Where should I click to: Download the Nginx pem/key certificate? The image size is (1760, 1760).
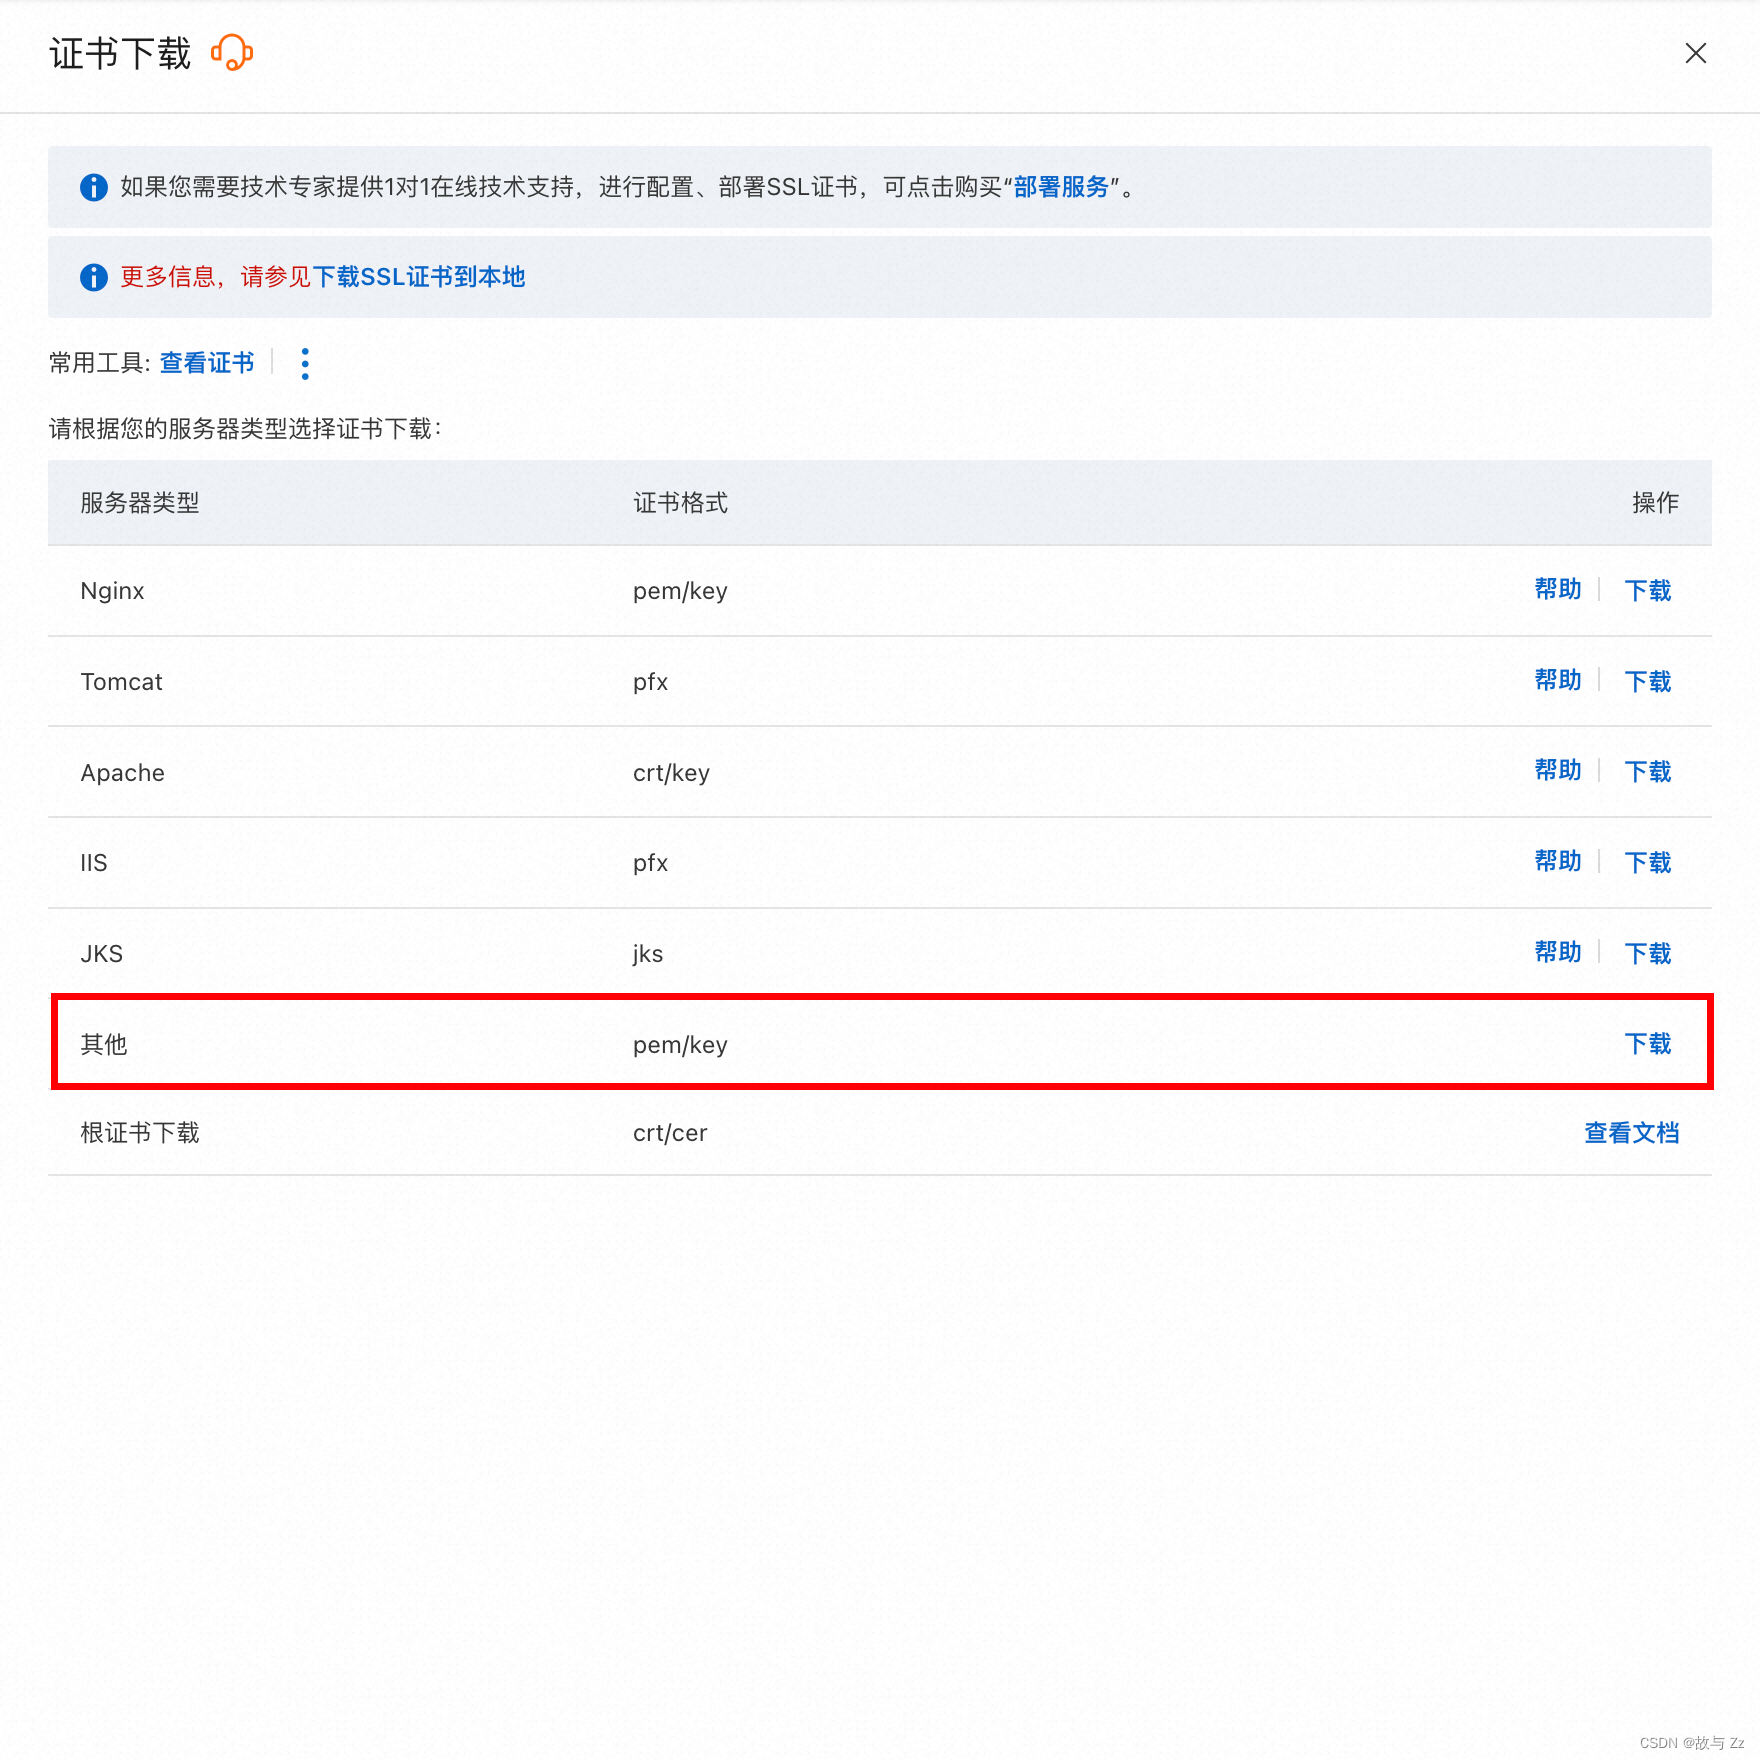1648,590
